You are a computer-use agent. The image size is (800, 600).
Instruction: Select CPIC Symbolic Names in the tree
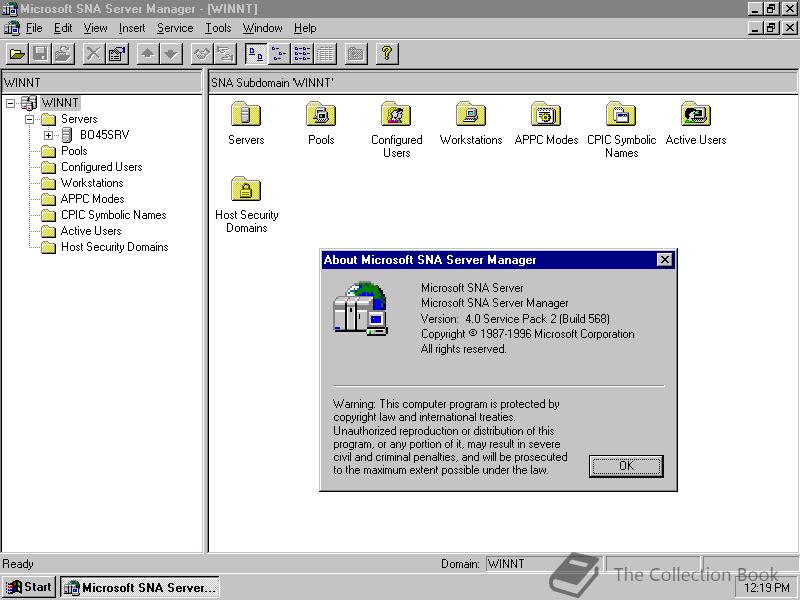(113, 215)
